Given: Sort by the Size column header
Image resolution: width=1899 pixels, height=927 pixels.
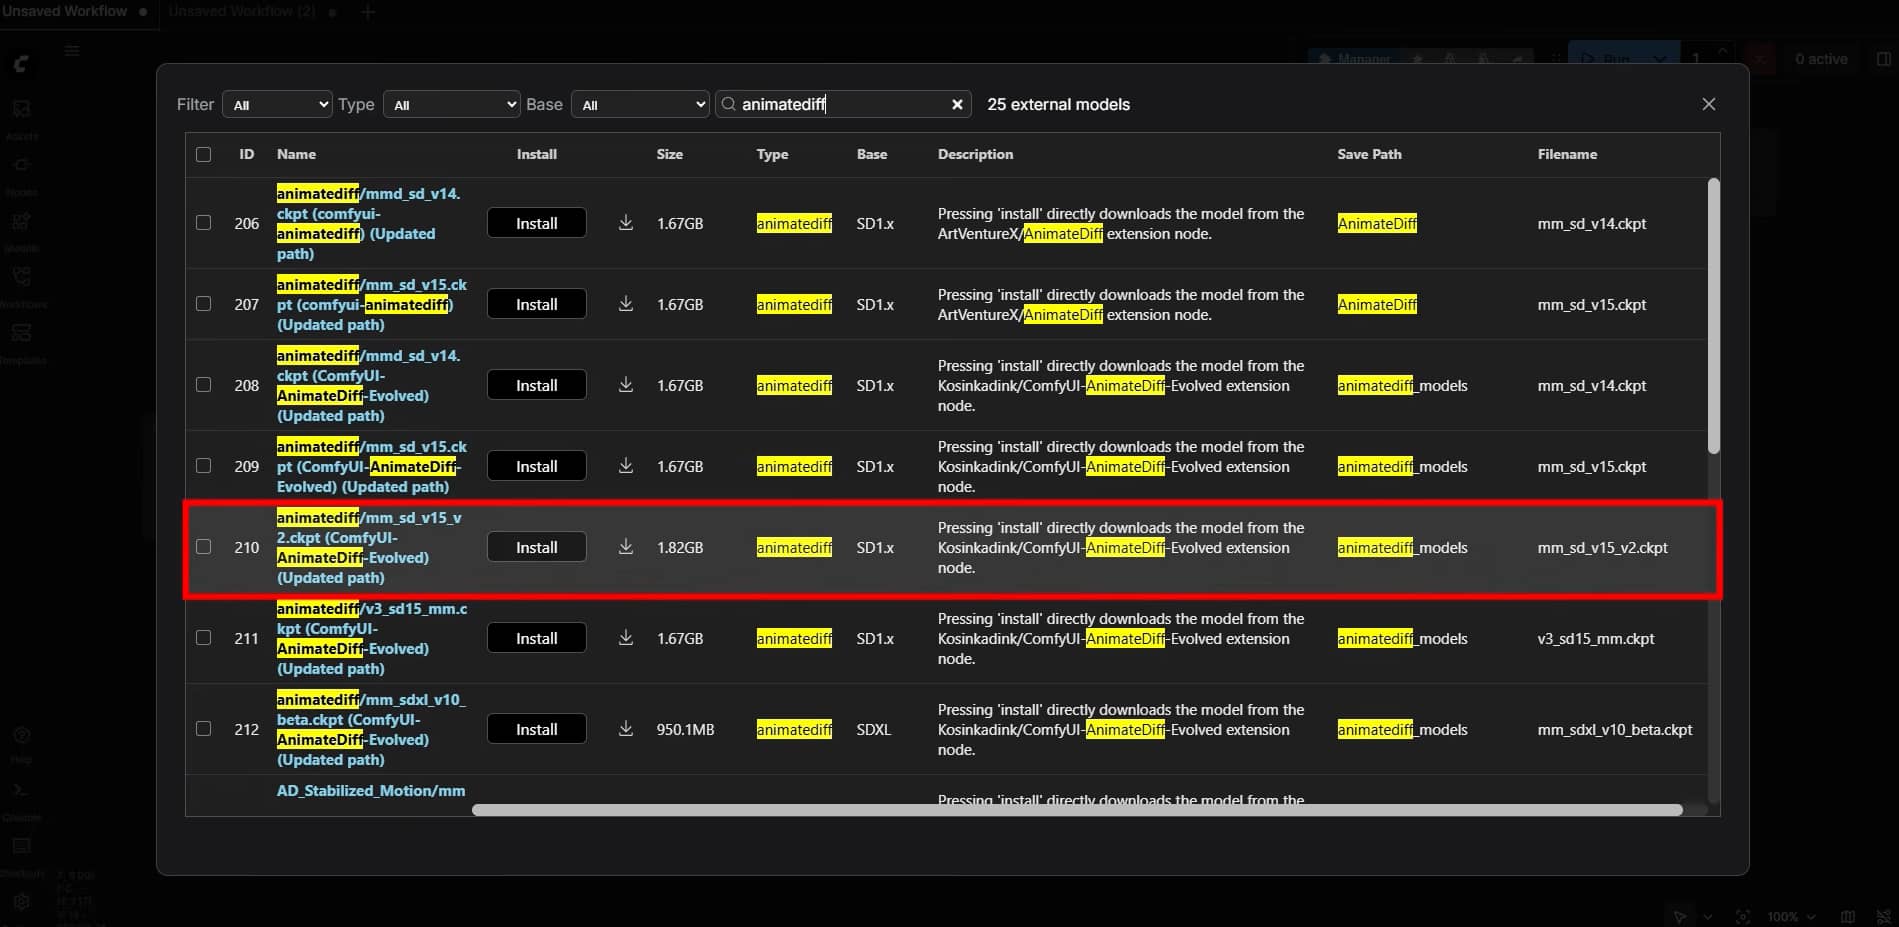Looking at the screenshot, I should (x=669, y=154).
